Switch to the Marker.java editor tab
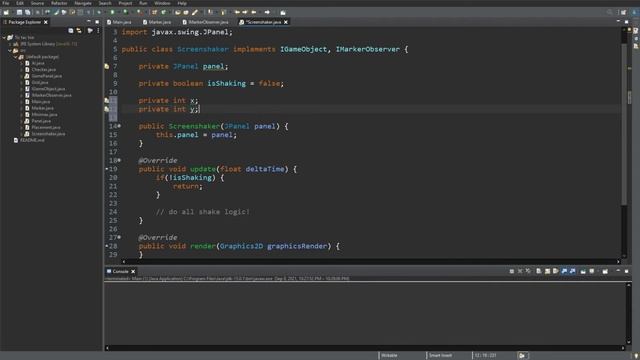The height and width of the screenshot is (360, 640). [157, 22]
